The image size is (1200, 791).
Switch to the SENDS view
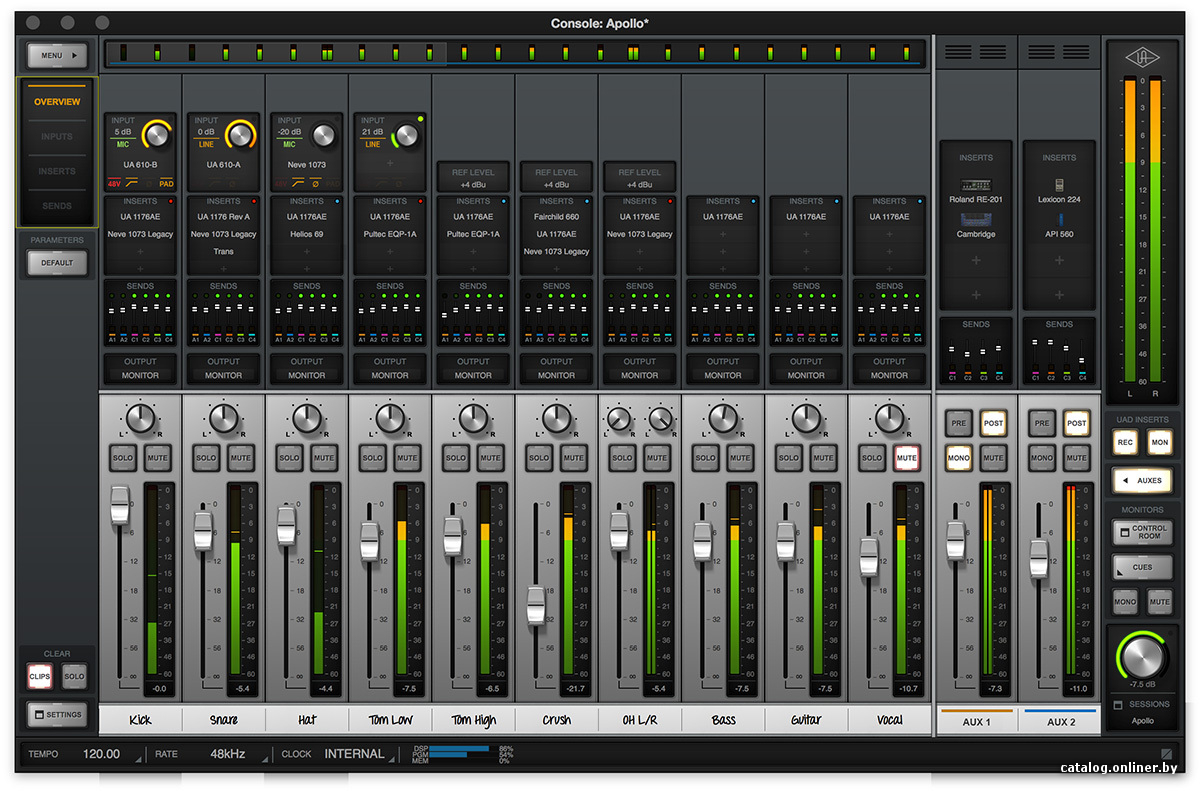57,206
